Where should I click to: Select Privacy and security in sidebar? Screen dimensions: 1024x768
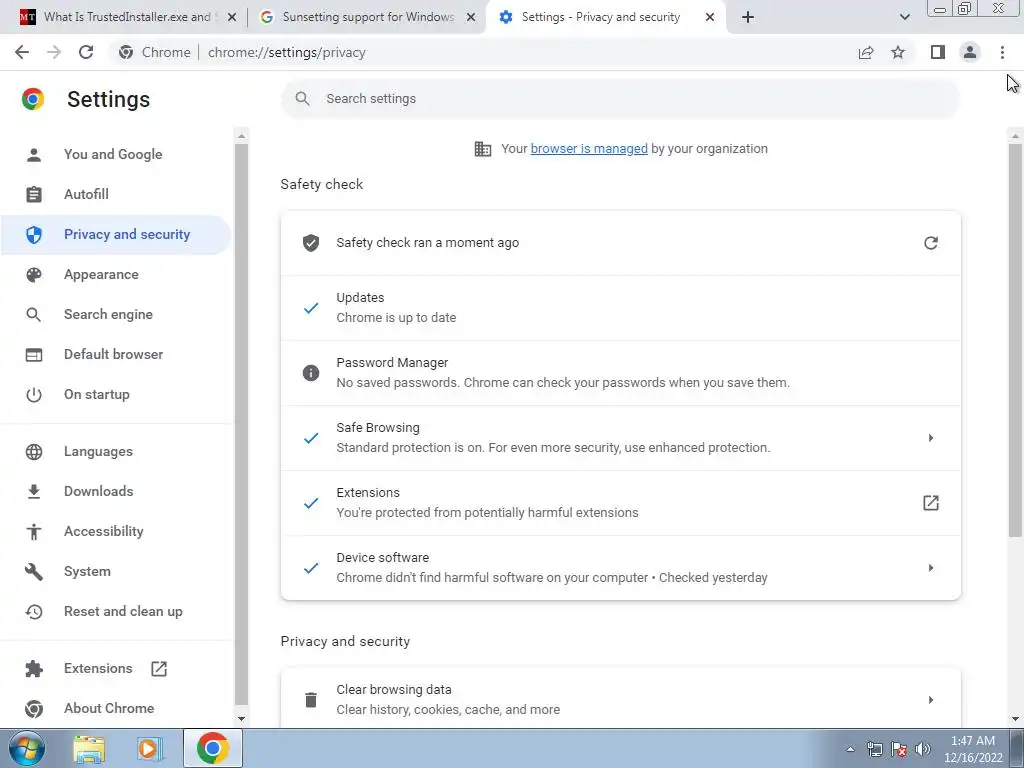tap(116, 234)
